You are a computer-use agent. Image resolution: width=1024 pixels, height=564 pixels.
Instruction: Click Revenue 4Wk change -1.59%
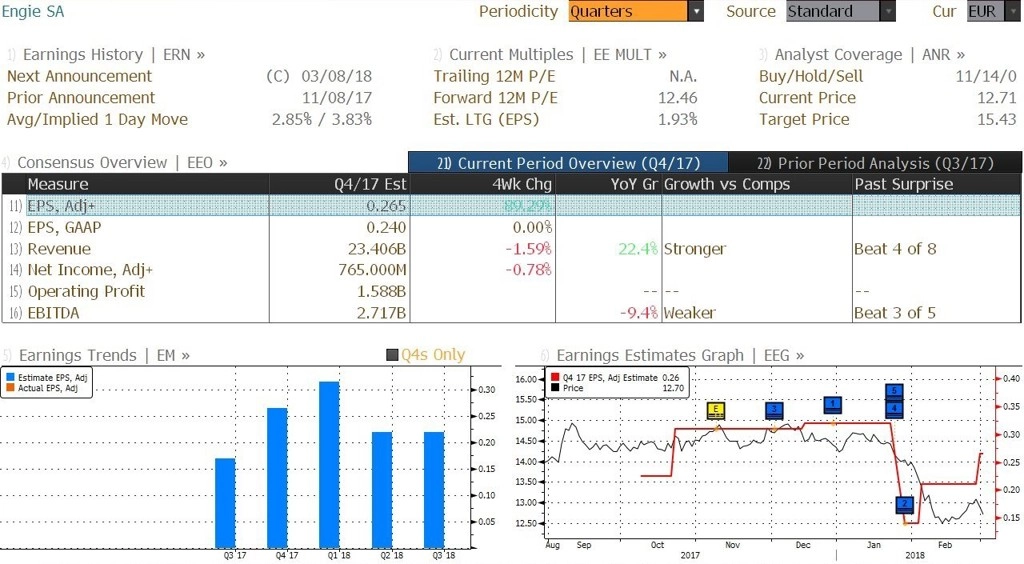(528, 249)
